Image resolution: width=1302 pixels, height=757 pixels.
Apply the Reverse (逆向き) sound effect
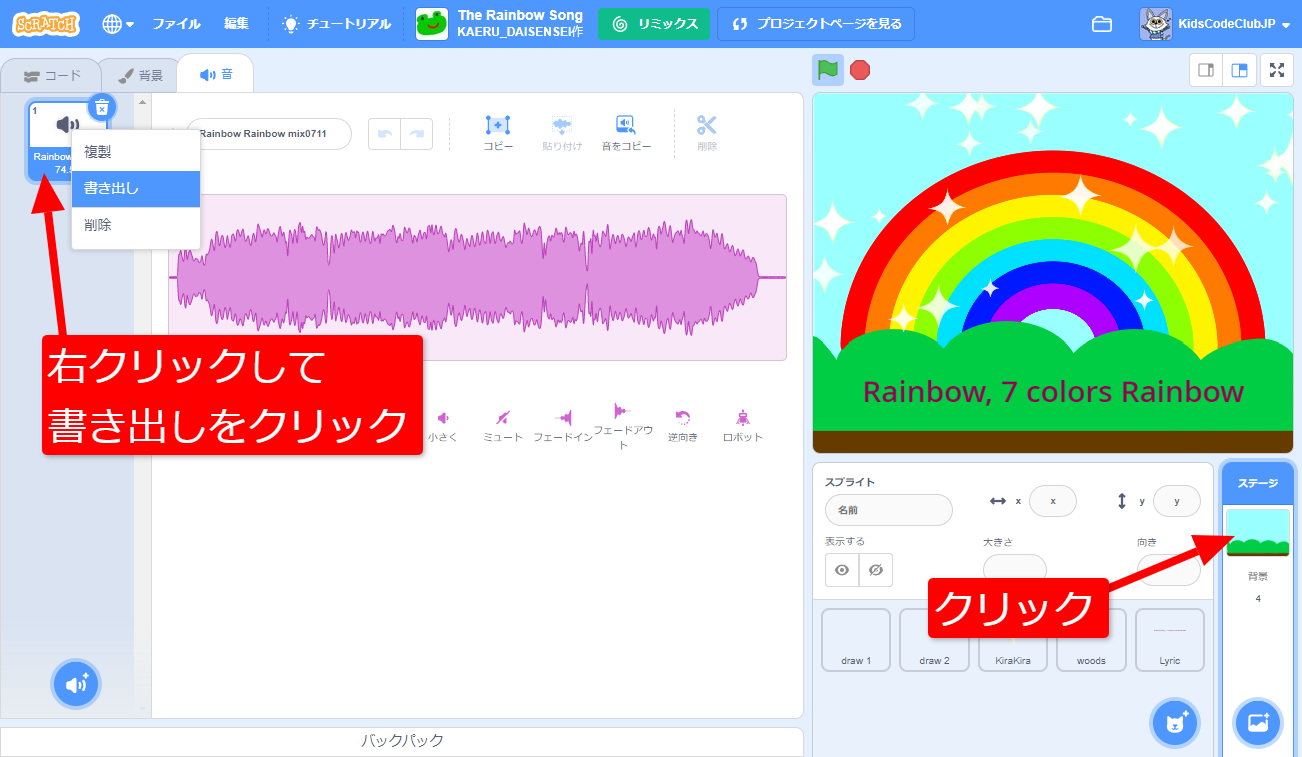pyautogui.click(x=683, y=419)
